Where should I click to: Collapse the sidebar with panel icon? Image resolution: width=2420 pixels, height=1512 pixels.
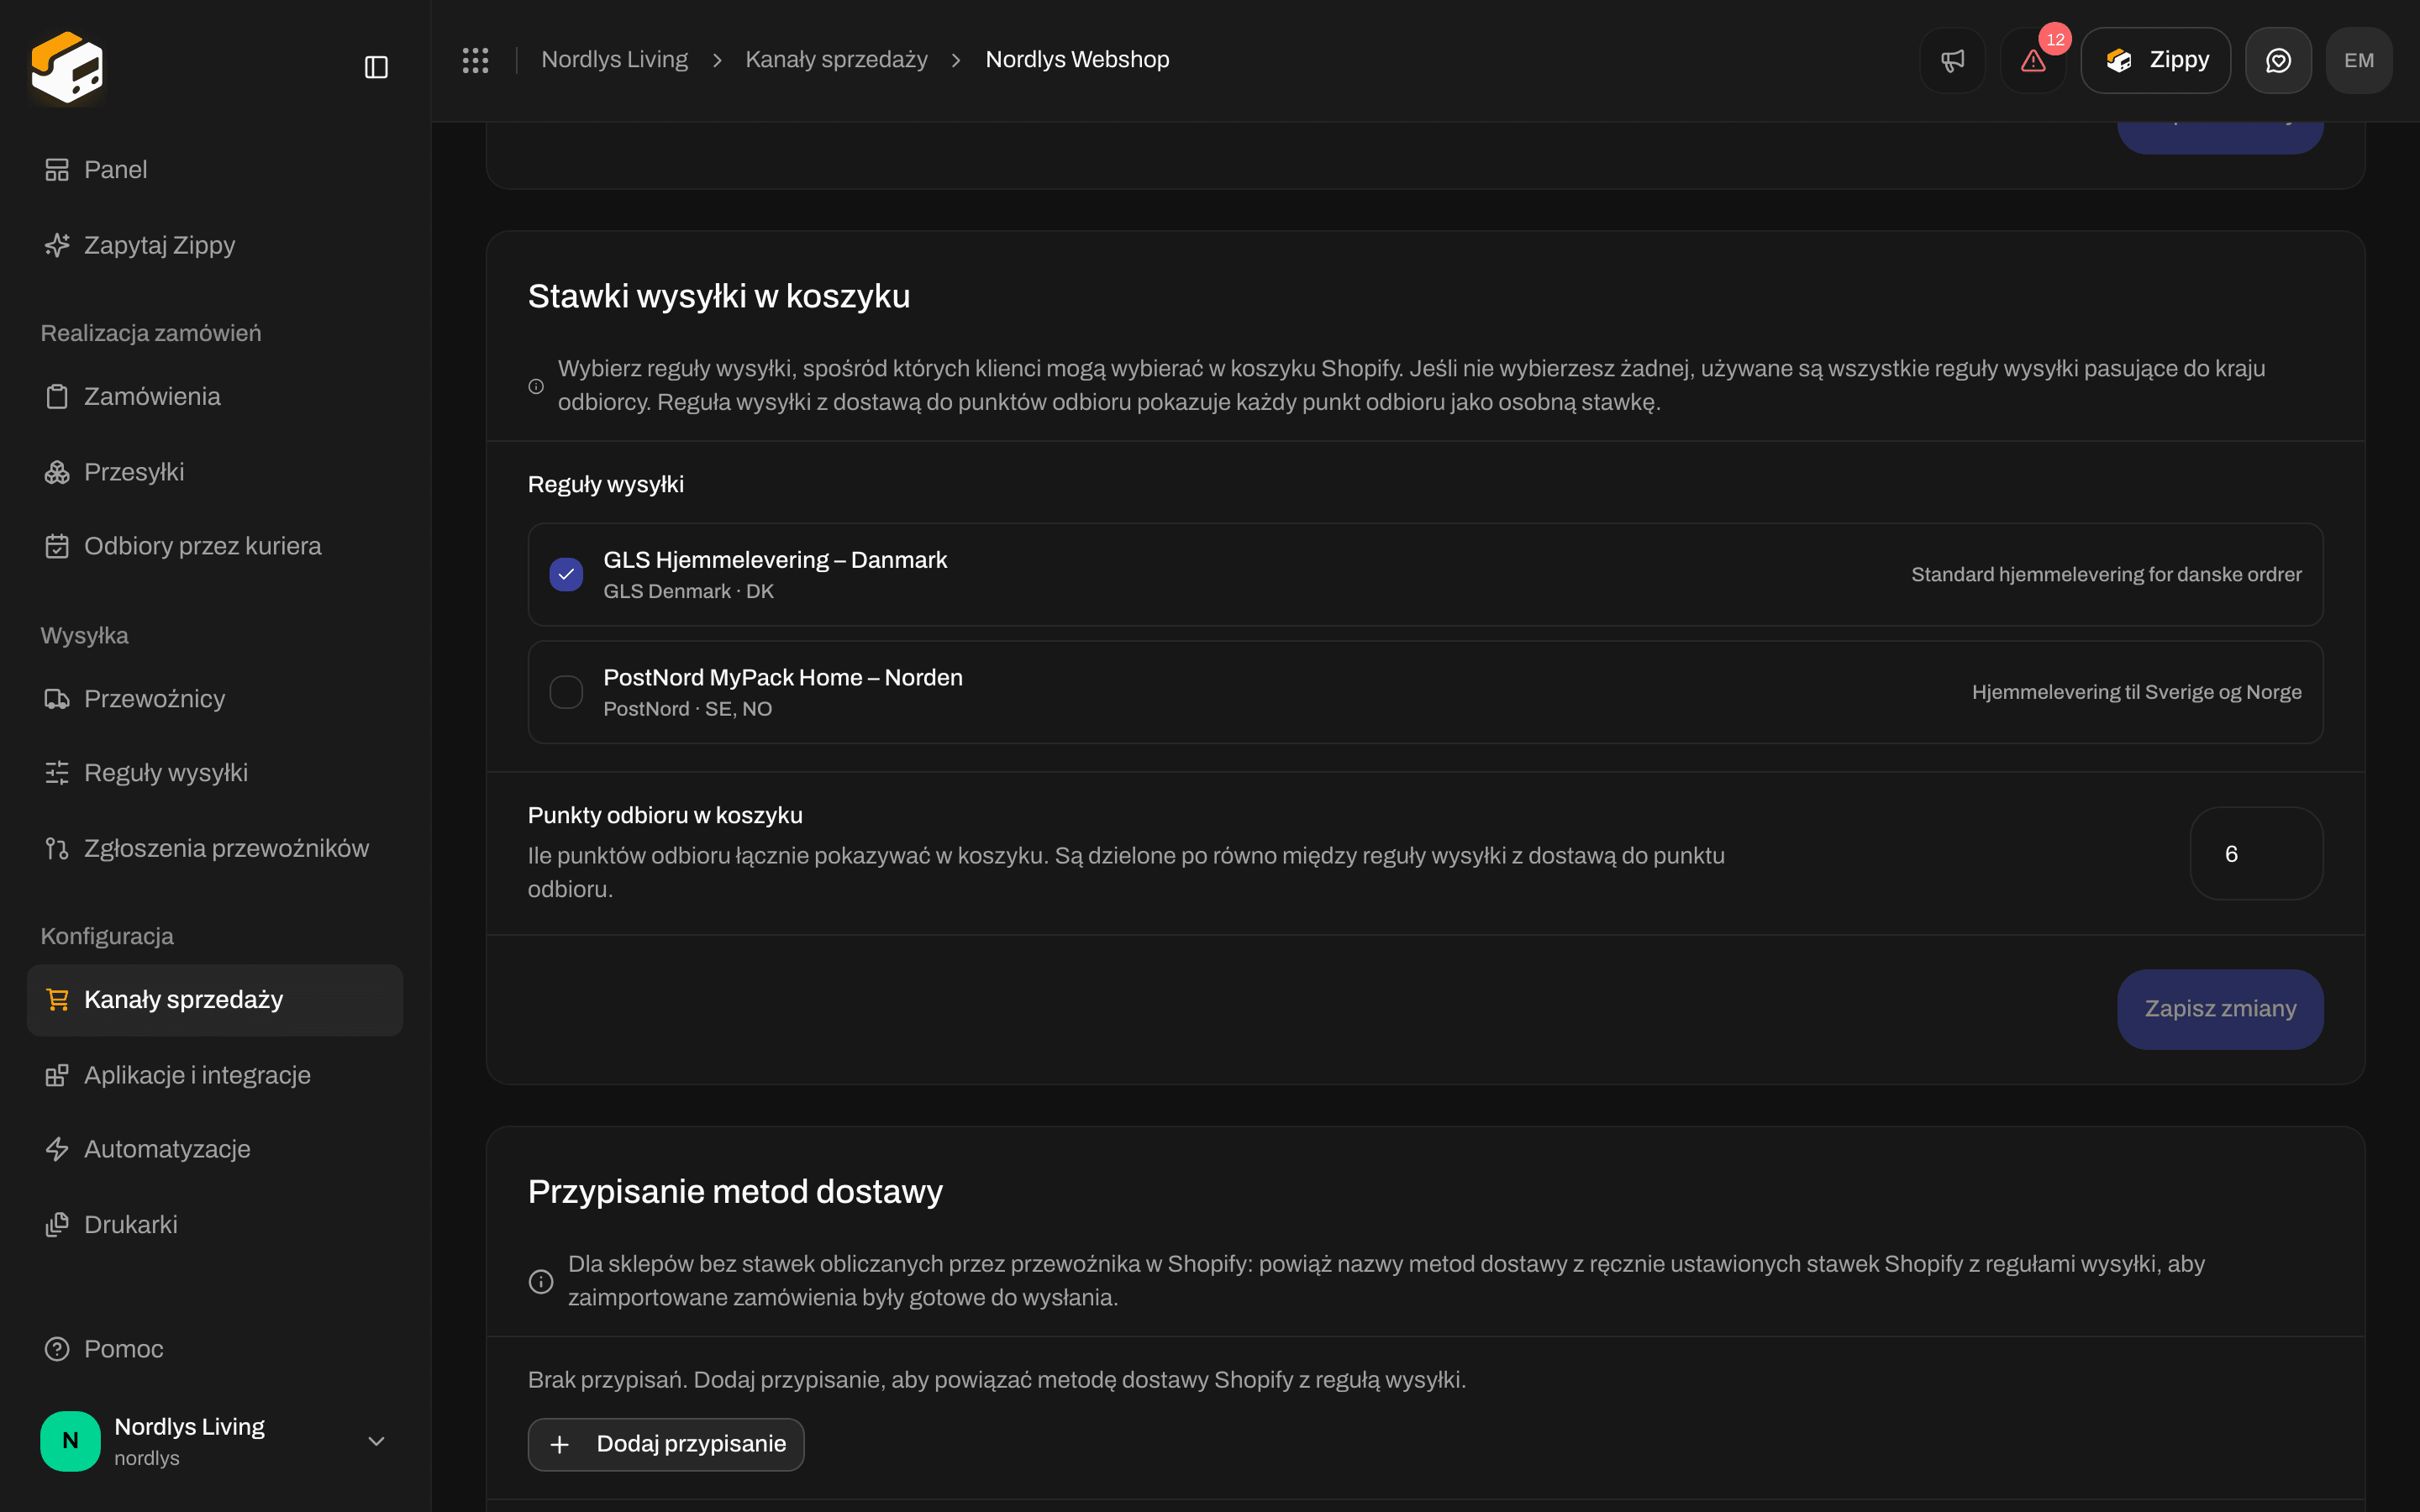point(376,67)
